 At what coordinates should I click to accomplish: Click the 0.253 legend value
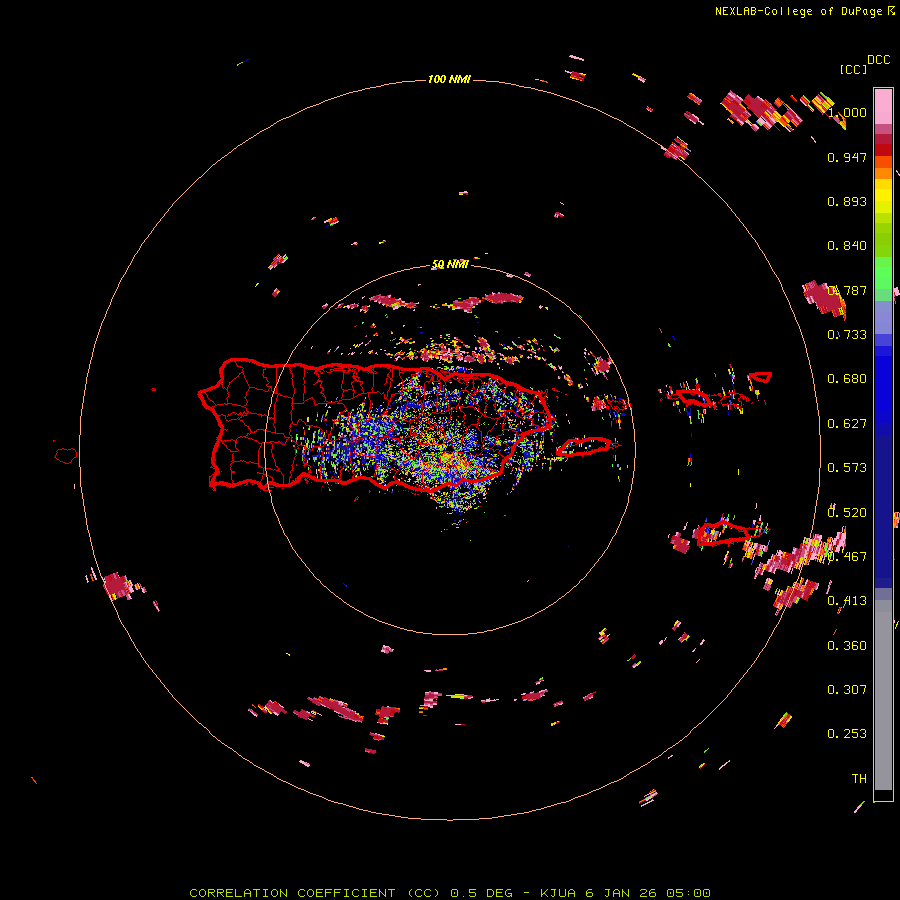pyautogui.click(x=847, y=734)
